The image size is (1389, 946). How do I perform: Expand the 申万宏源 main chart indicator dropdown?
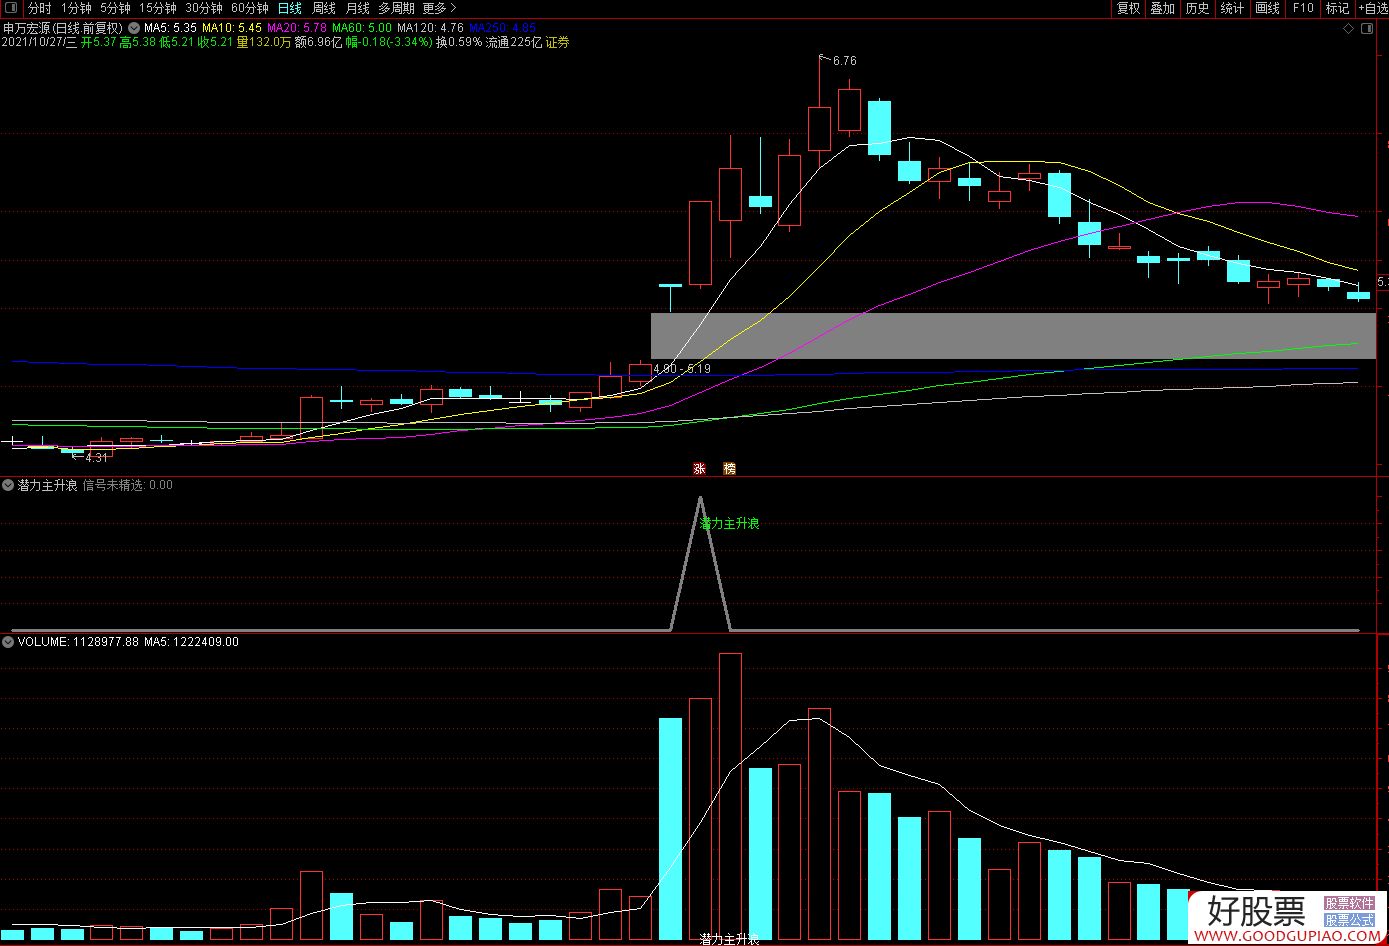pos(134,28)
